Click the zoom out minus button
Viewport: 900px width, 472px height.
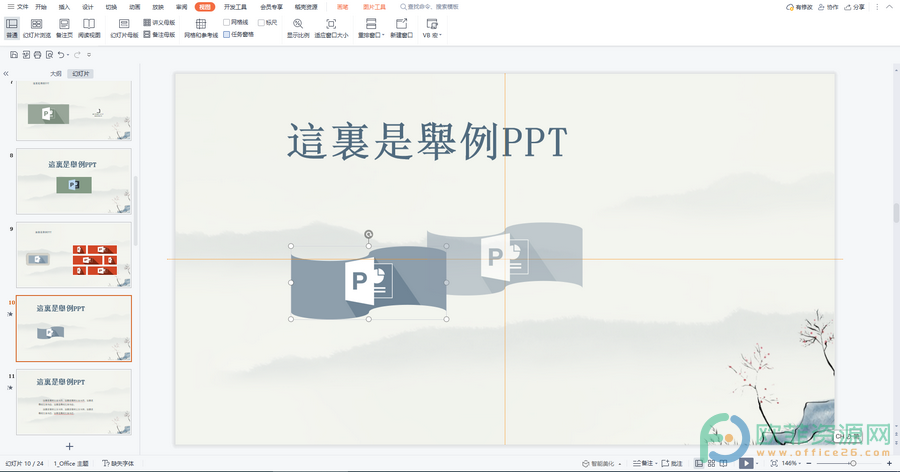[809, 463]
